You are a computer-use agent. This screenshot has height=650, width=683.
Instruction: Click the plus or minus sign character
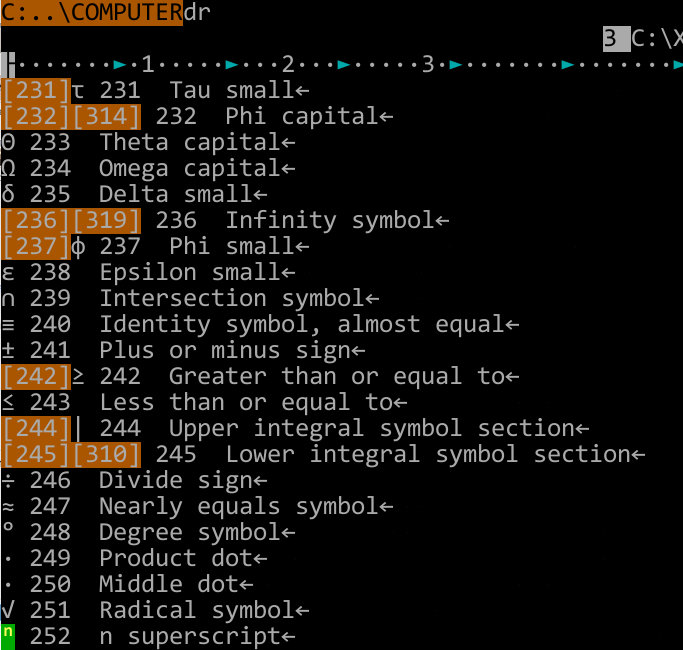coord(8,351)
